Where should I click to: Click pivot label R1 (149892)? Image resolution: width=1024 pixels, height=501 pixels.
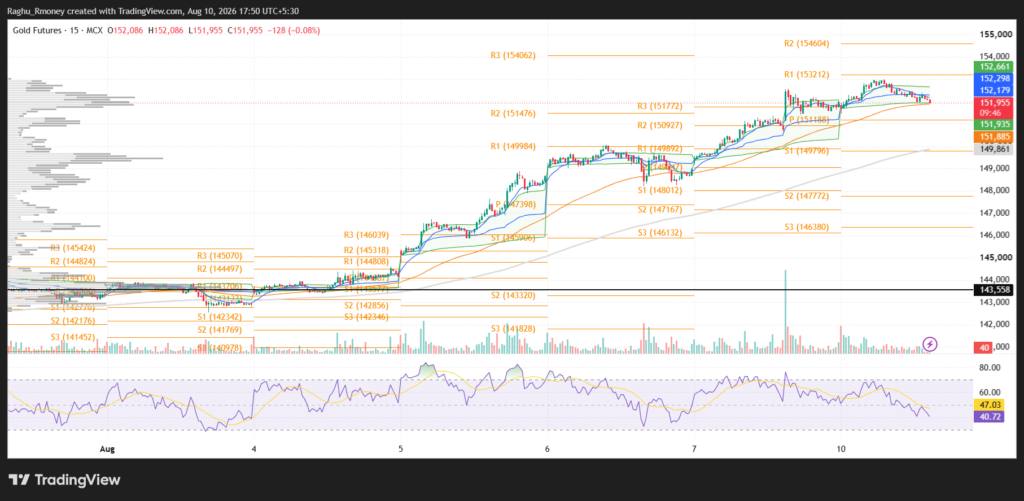tap(660, 148)
